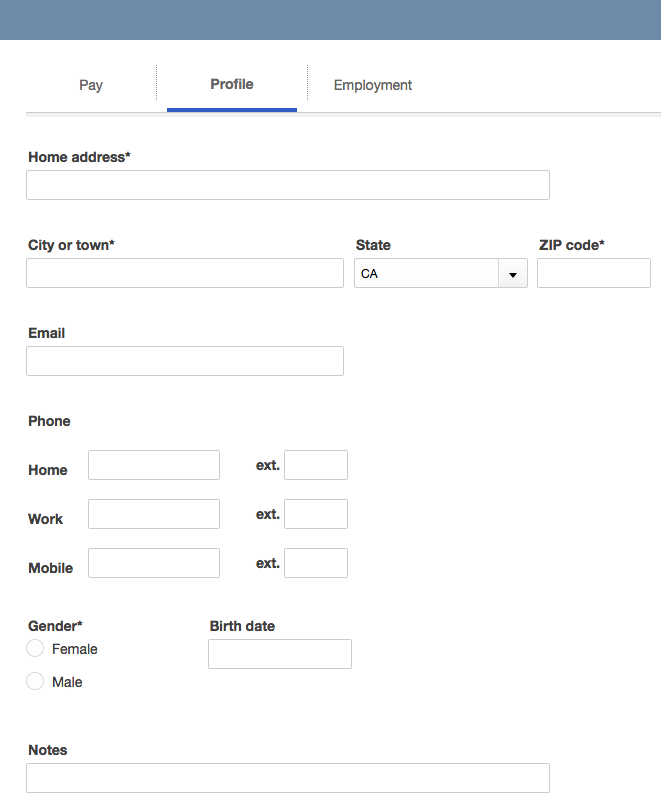Click the City or town input field
Screen dimensions: 661x810
pos(184,273)
